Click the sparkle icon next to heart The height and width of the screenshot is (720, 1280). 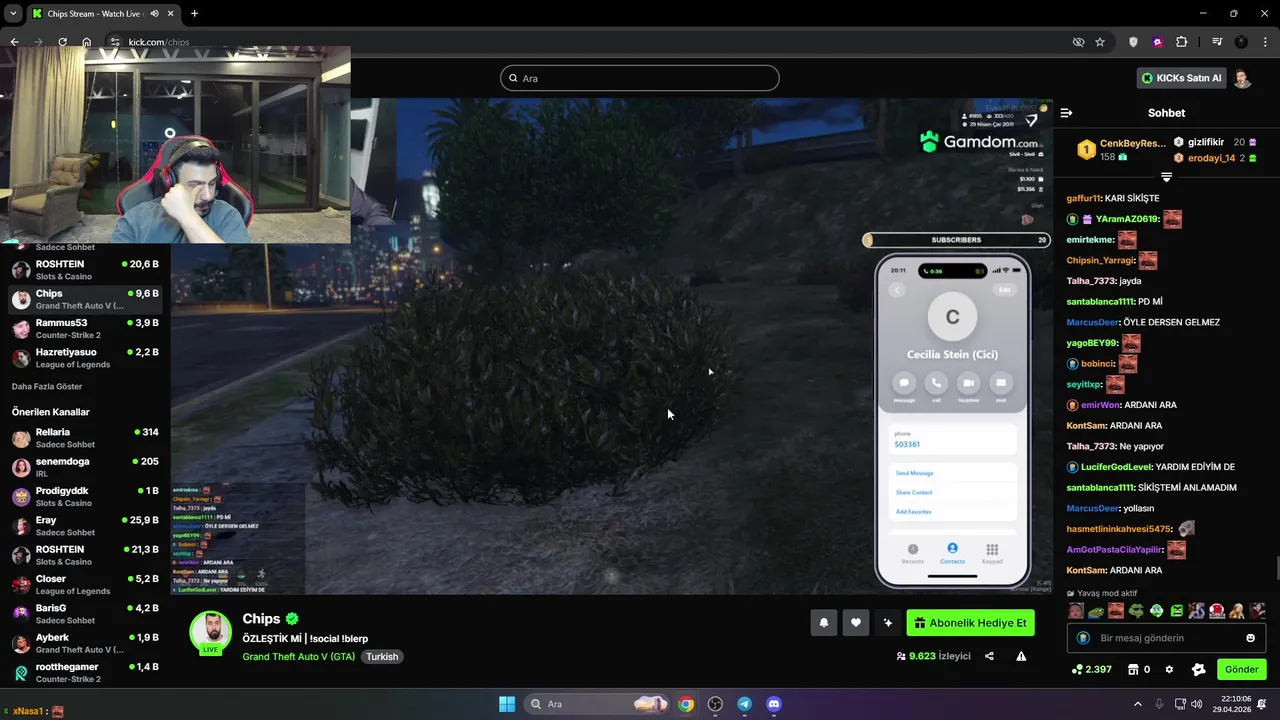[x=887, y=623]
